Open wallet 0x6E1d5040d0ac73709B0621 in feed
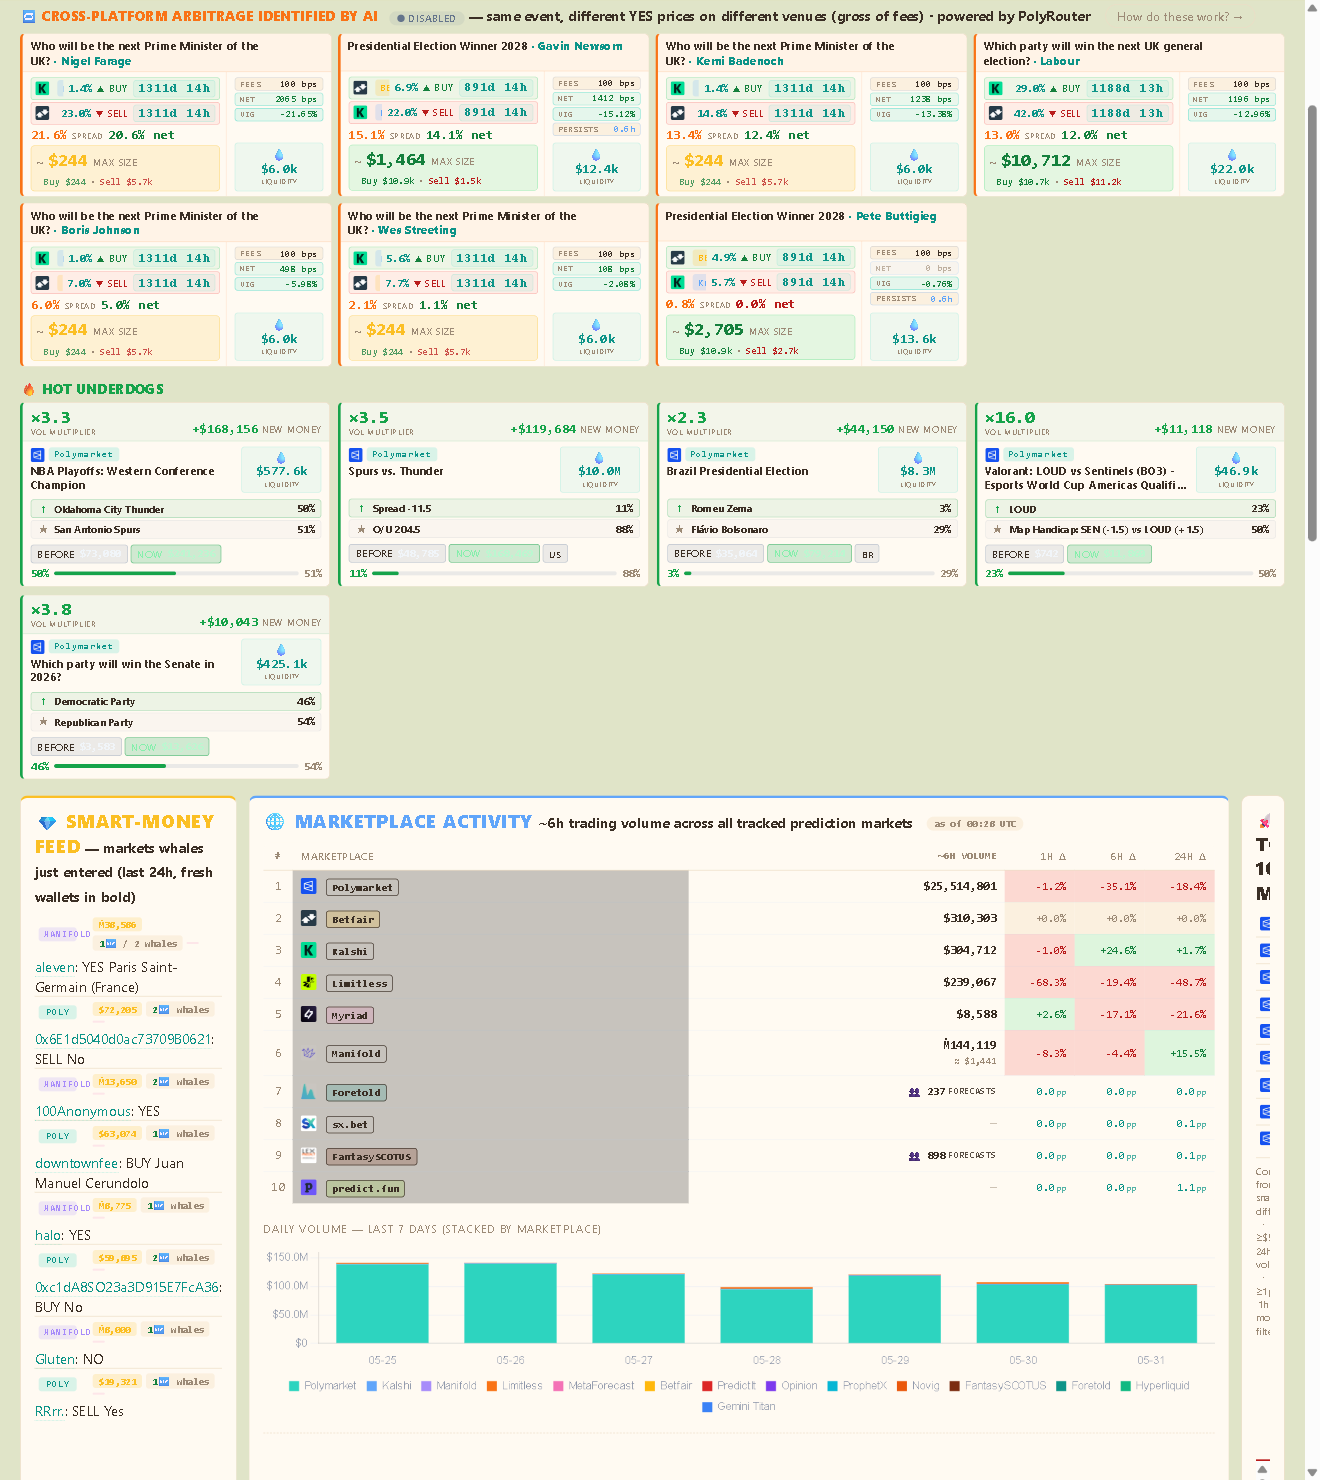Image resolution: width=1320 pixels, height=1480 pixels. 123,1039
